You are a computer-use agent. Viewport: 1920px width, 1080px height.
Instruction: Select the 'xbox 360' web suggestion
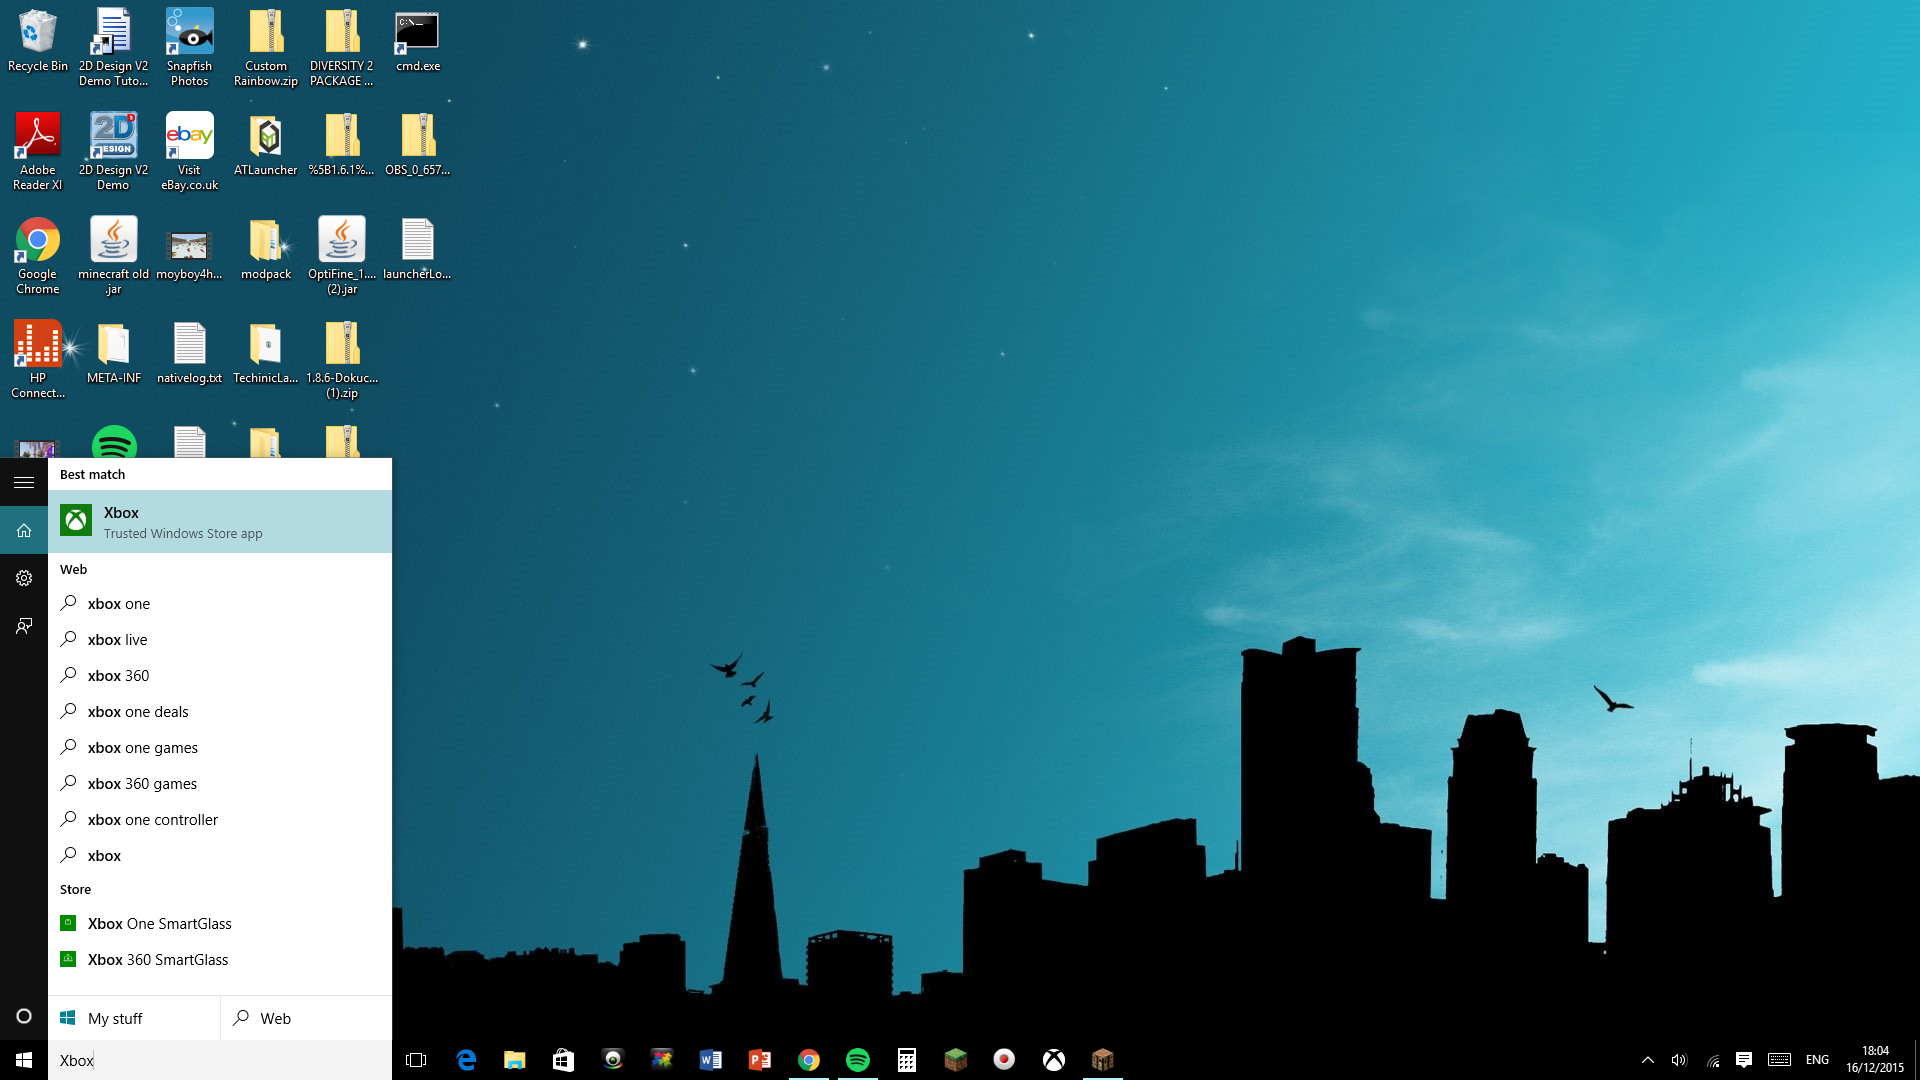220,675
